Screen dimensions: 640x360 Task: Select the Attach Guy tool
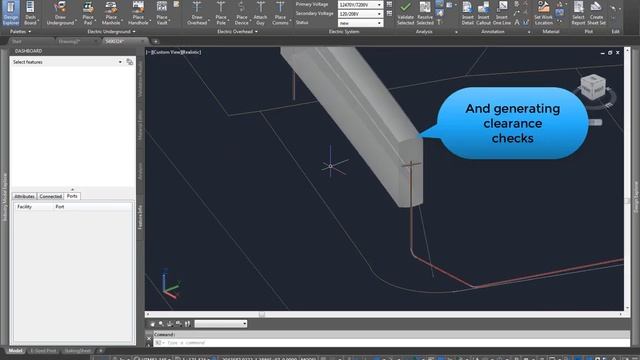[x=260, y=13]
